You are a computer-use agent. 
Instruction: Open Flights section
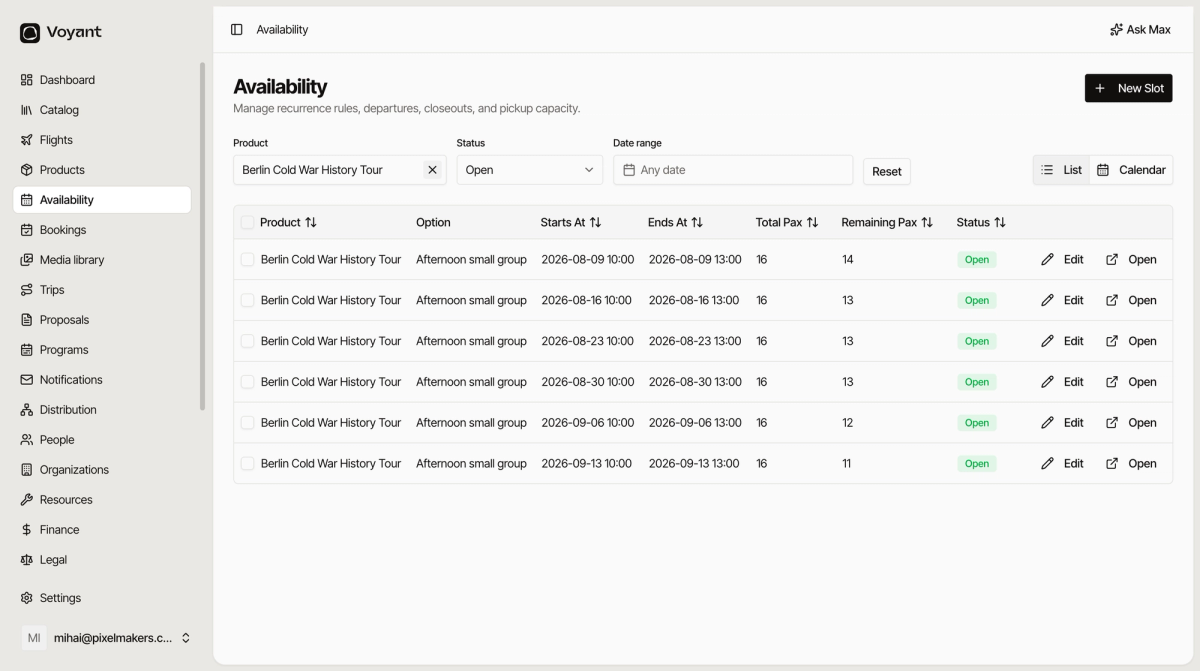pos(102,140)
